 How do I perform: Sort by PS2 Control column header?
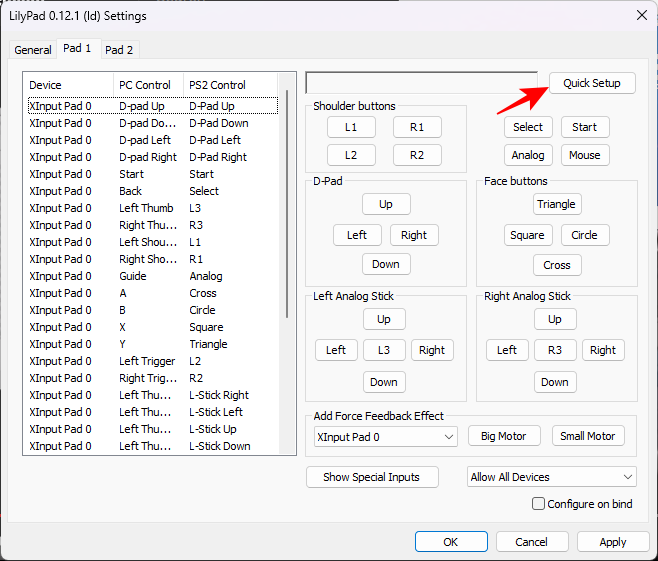coord(230,85)
